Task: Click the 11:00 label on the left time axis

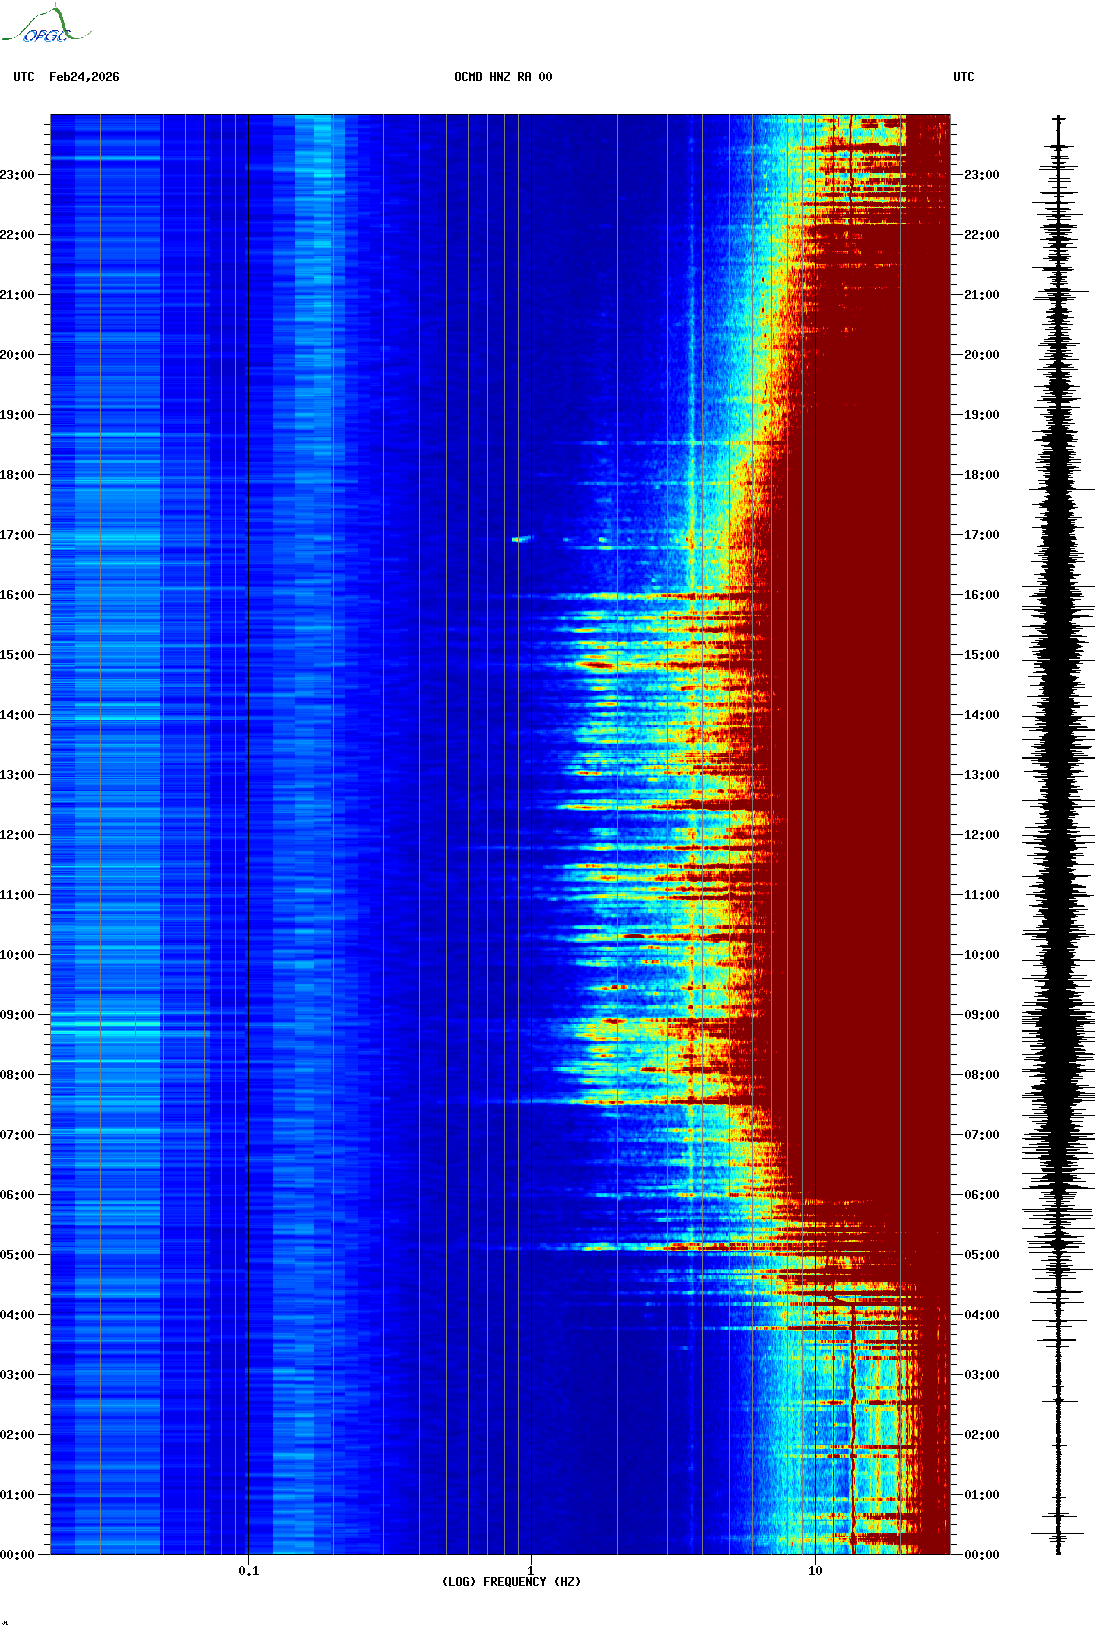Action: pos(17,895)
